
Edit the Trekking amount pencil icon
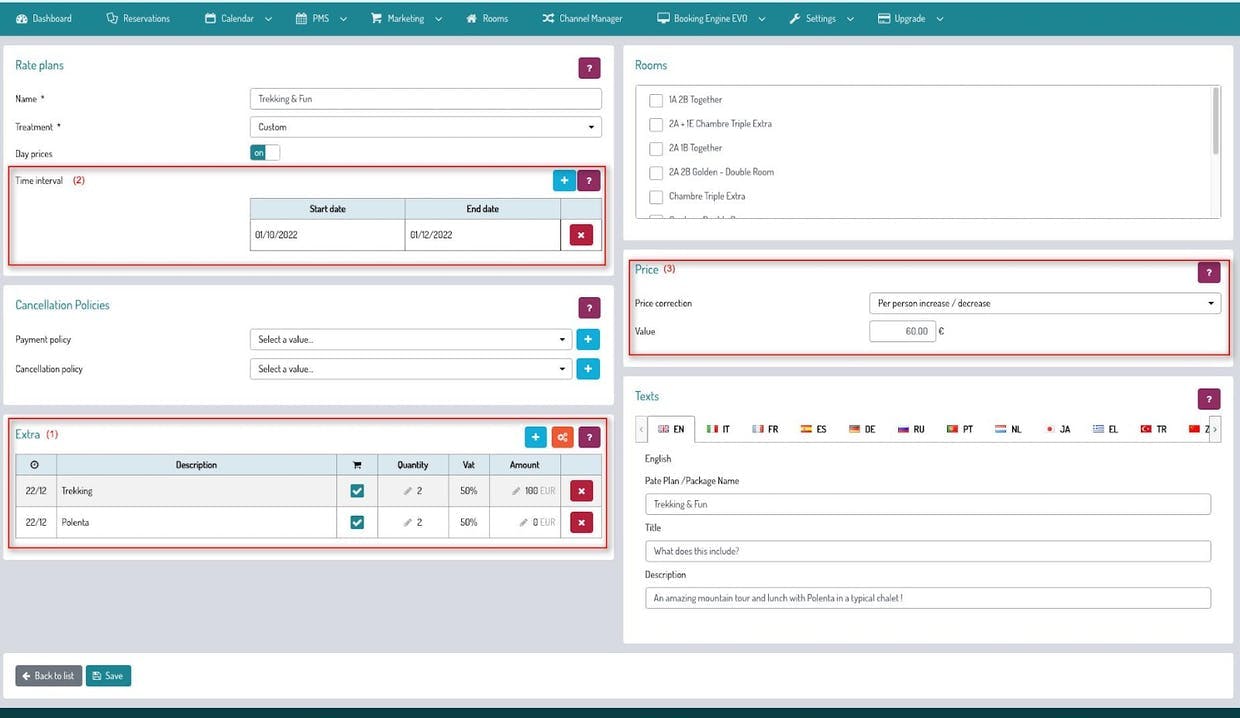(516, 491)
